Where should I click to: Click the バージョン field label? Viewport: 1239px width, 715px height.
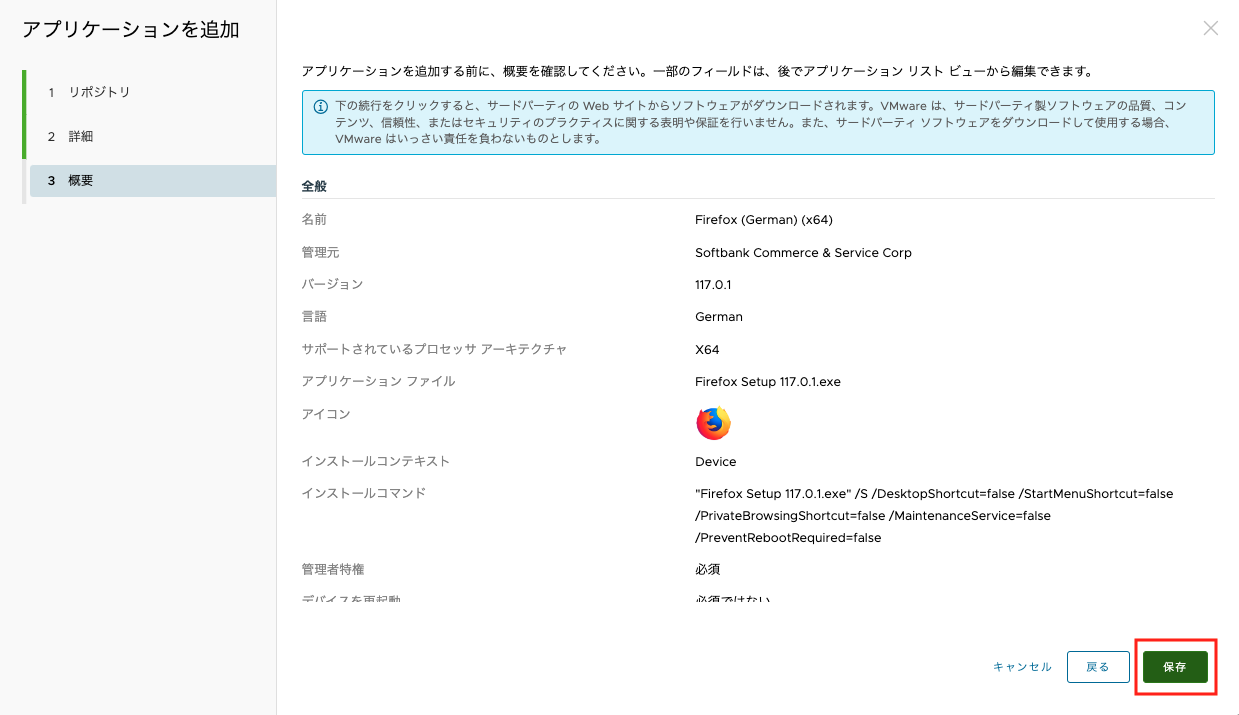[332, 285]
